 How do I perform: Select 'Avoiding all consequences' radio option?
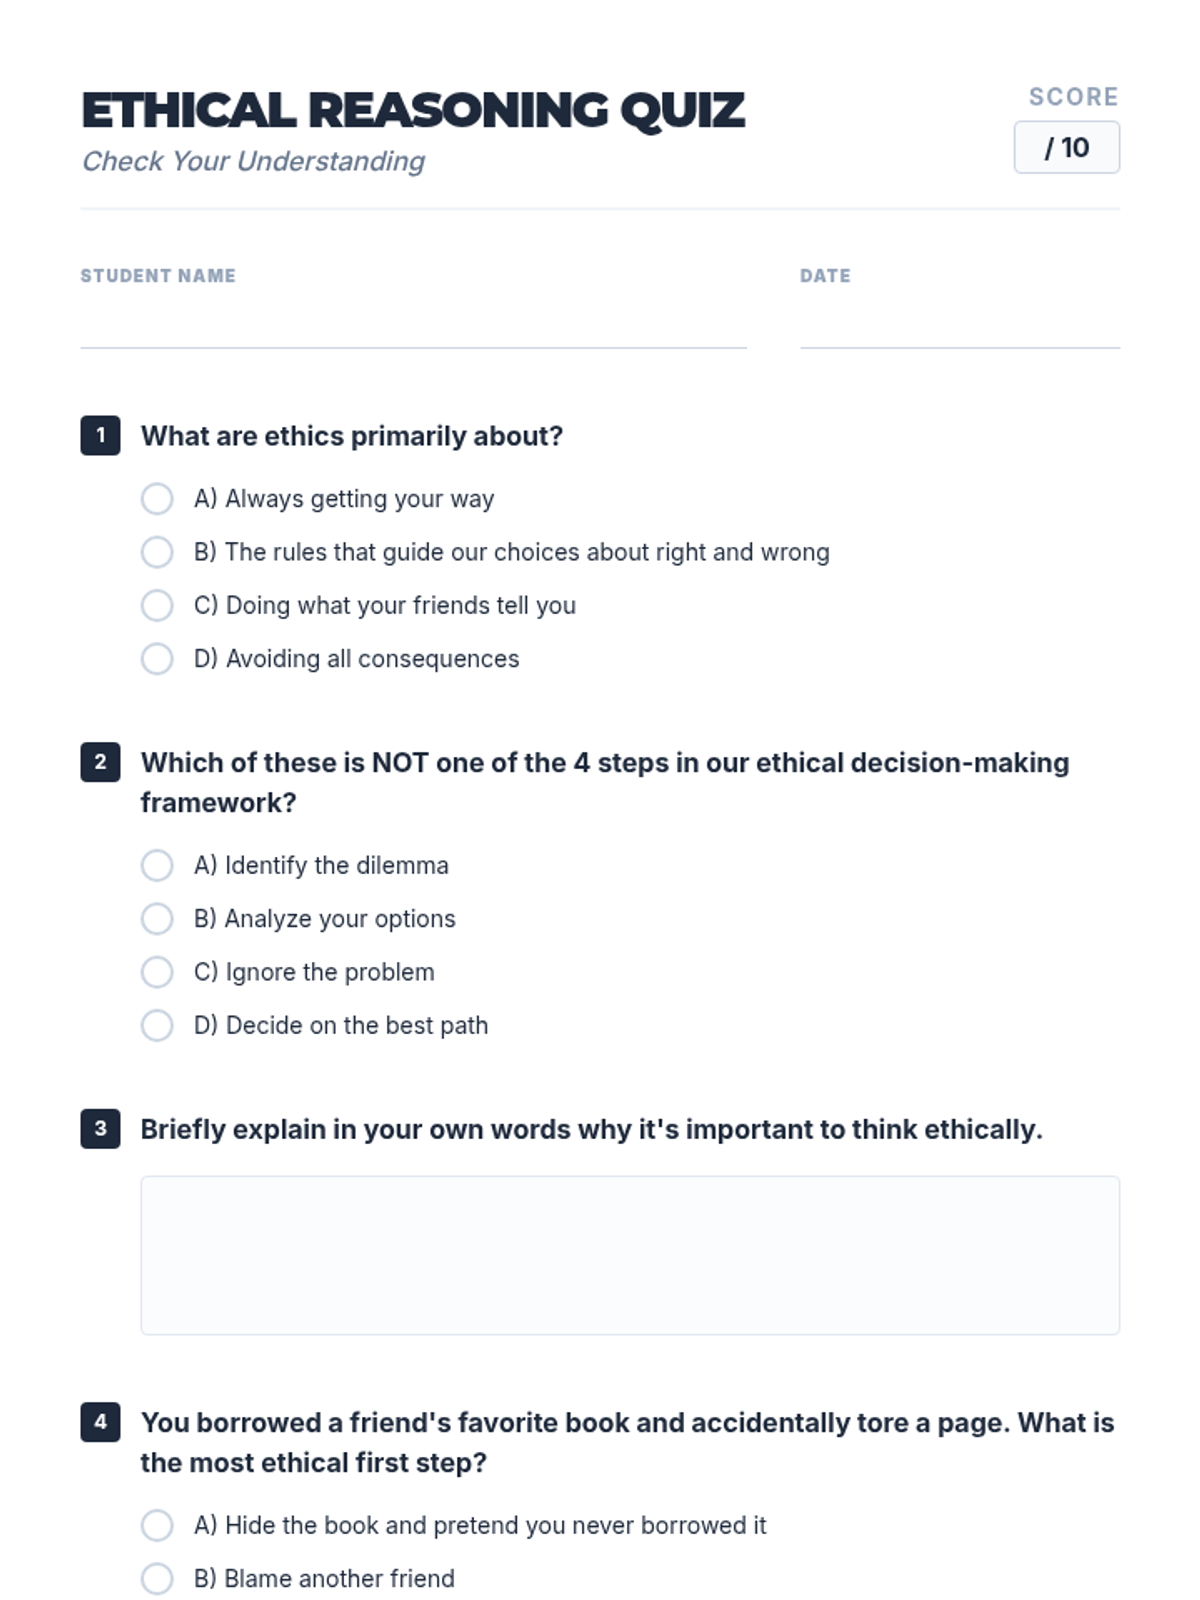point(157,659)
